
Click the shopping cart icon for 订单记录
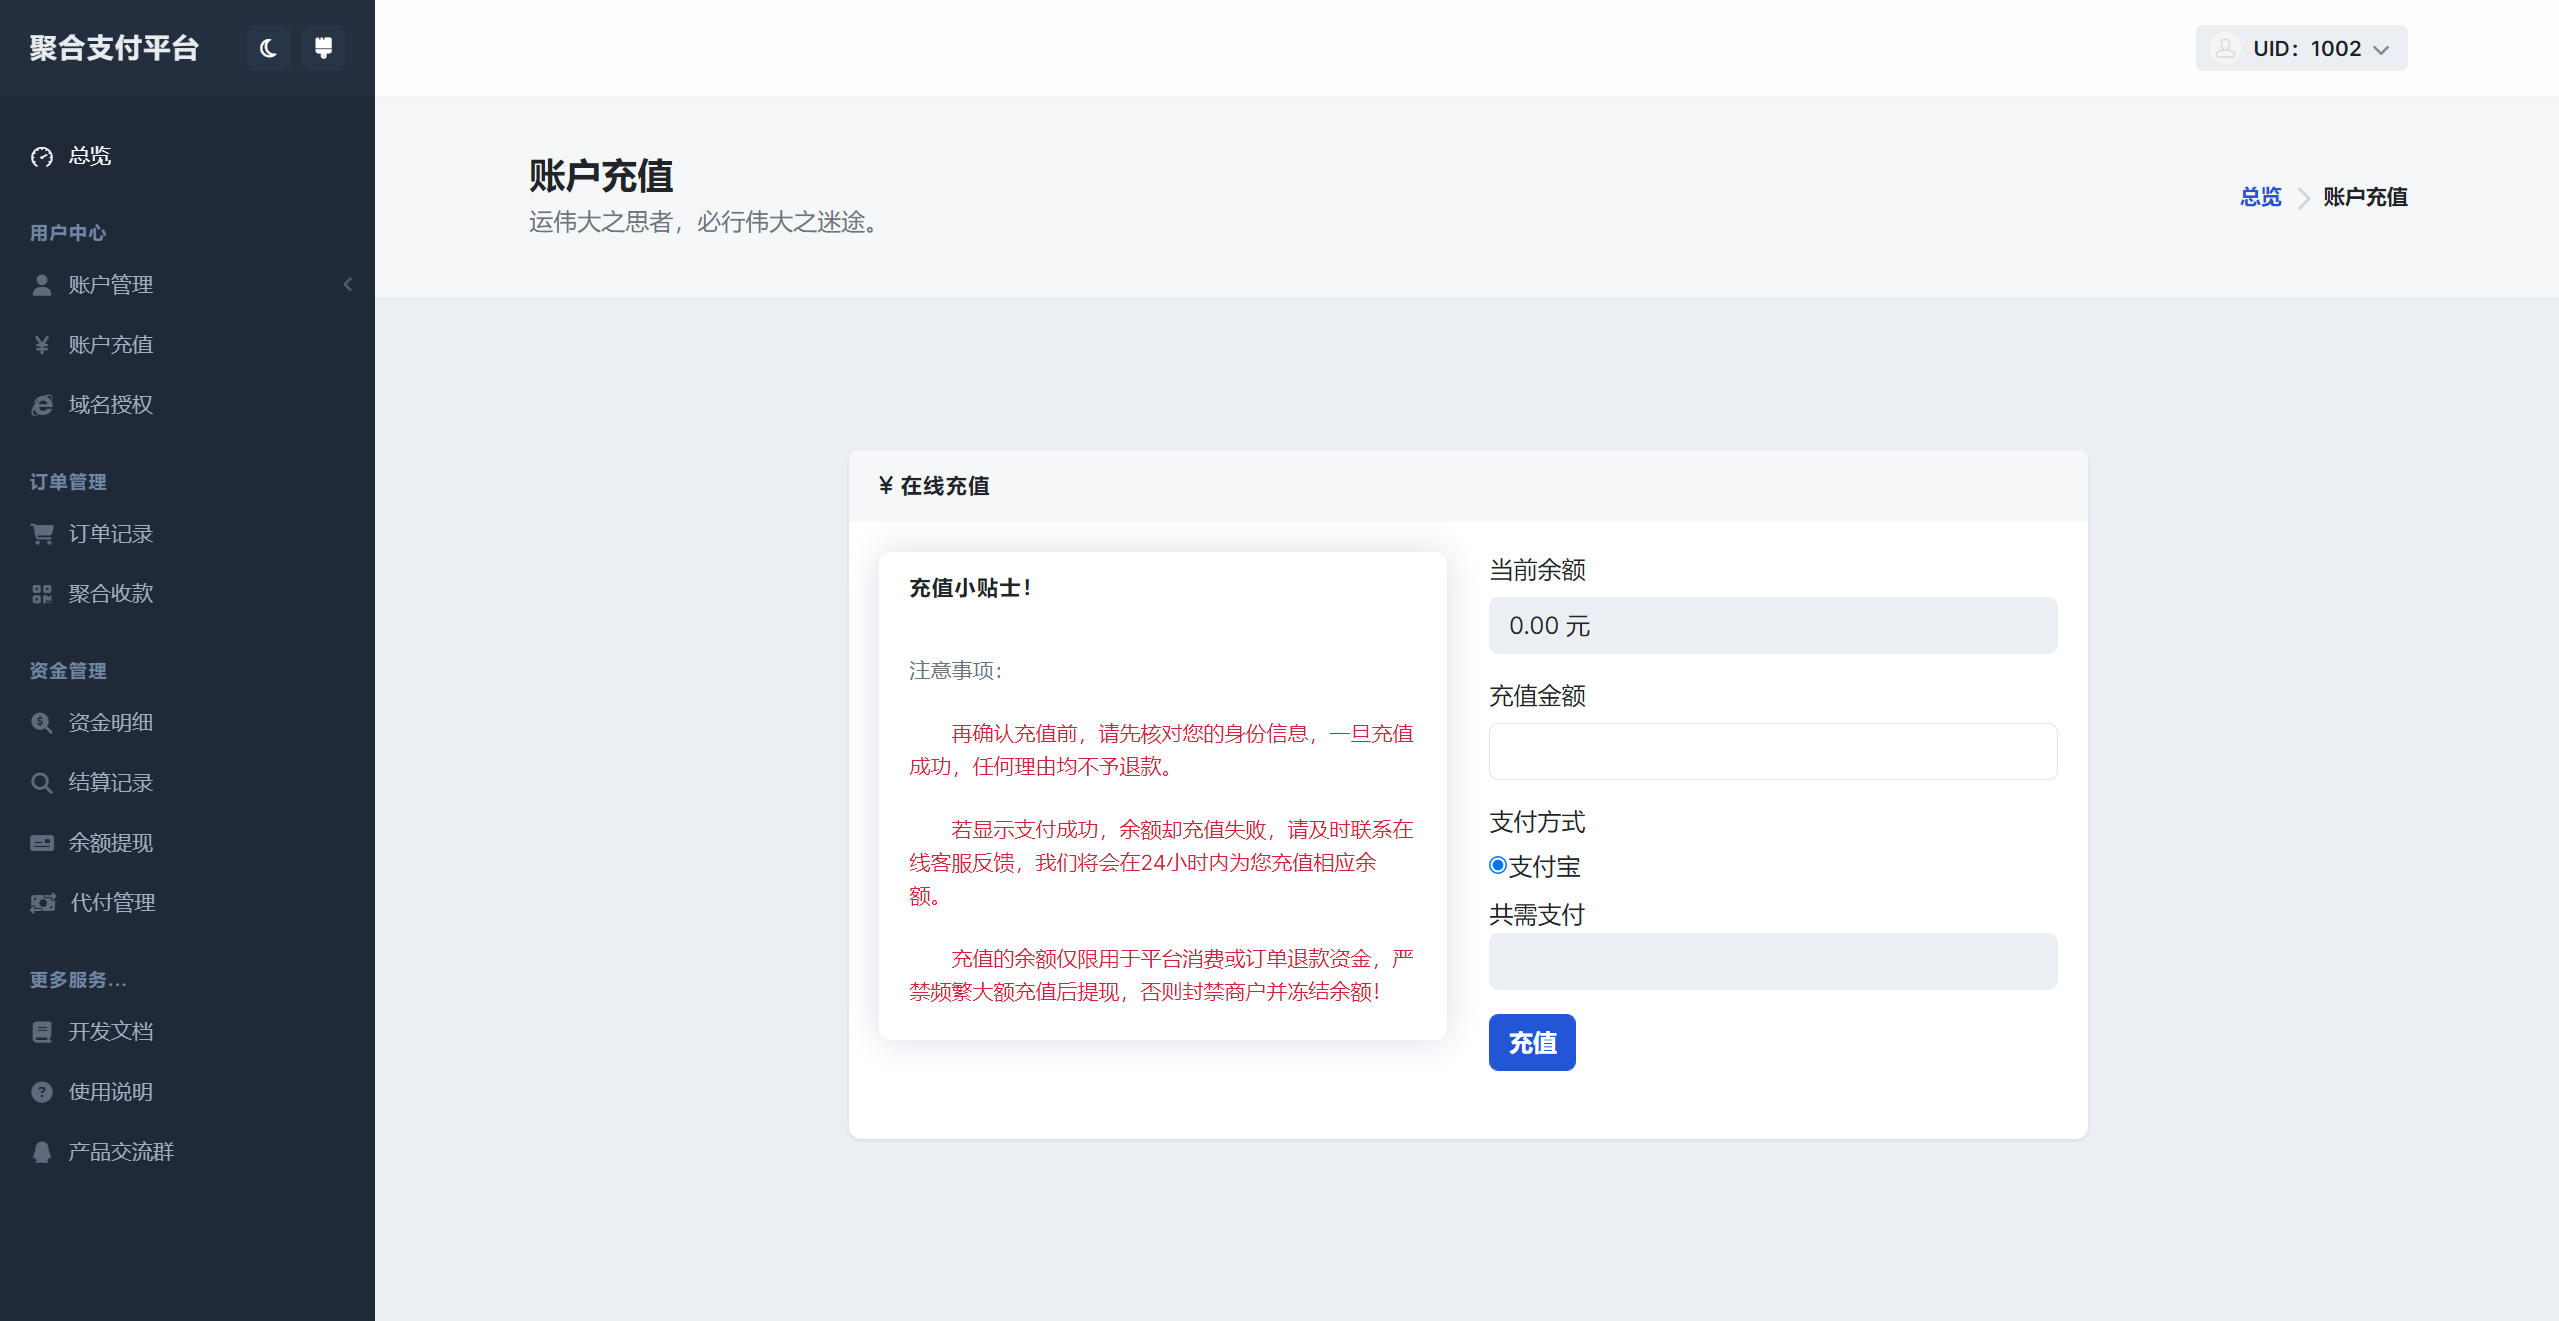click(x=42, y=534)
